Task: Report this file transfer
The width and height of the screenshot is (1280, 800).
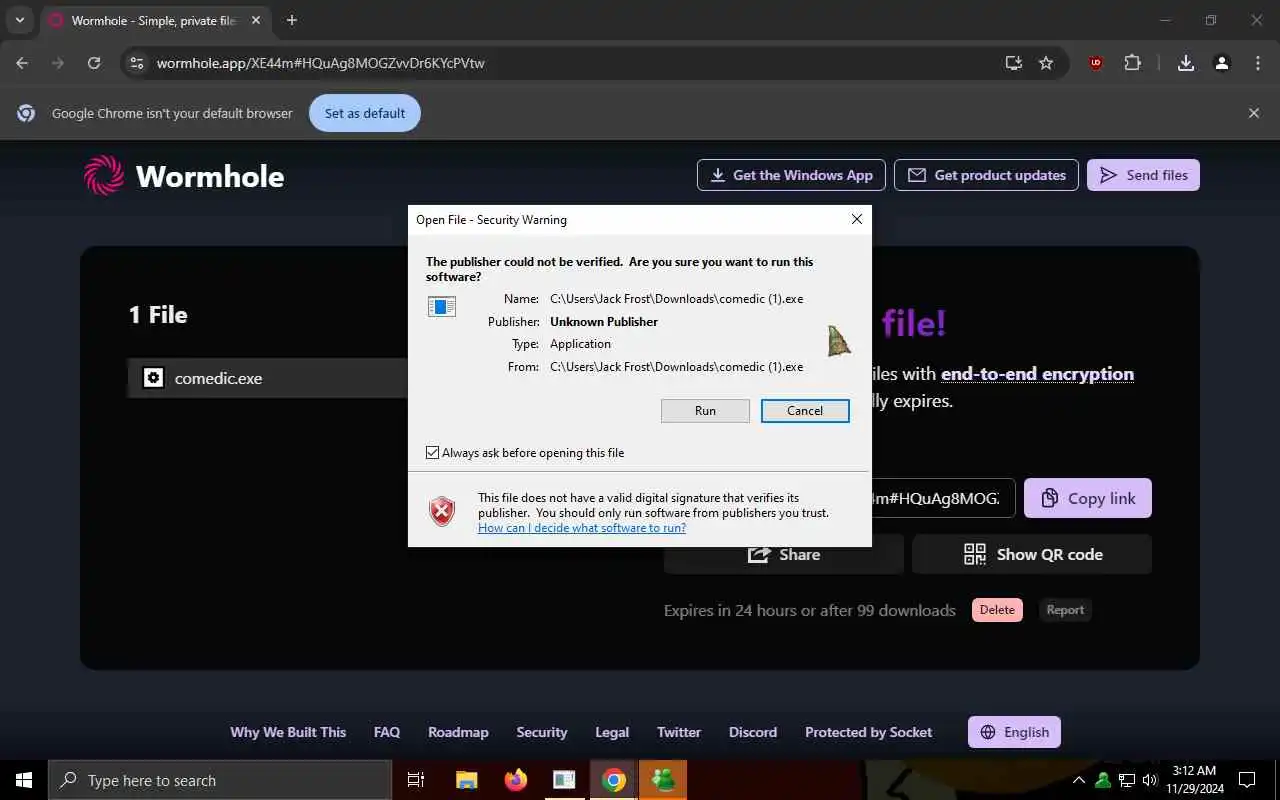Action: (x=1065, y=610)
